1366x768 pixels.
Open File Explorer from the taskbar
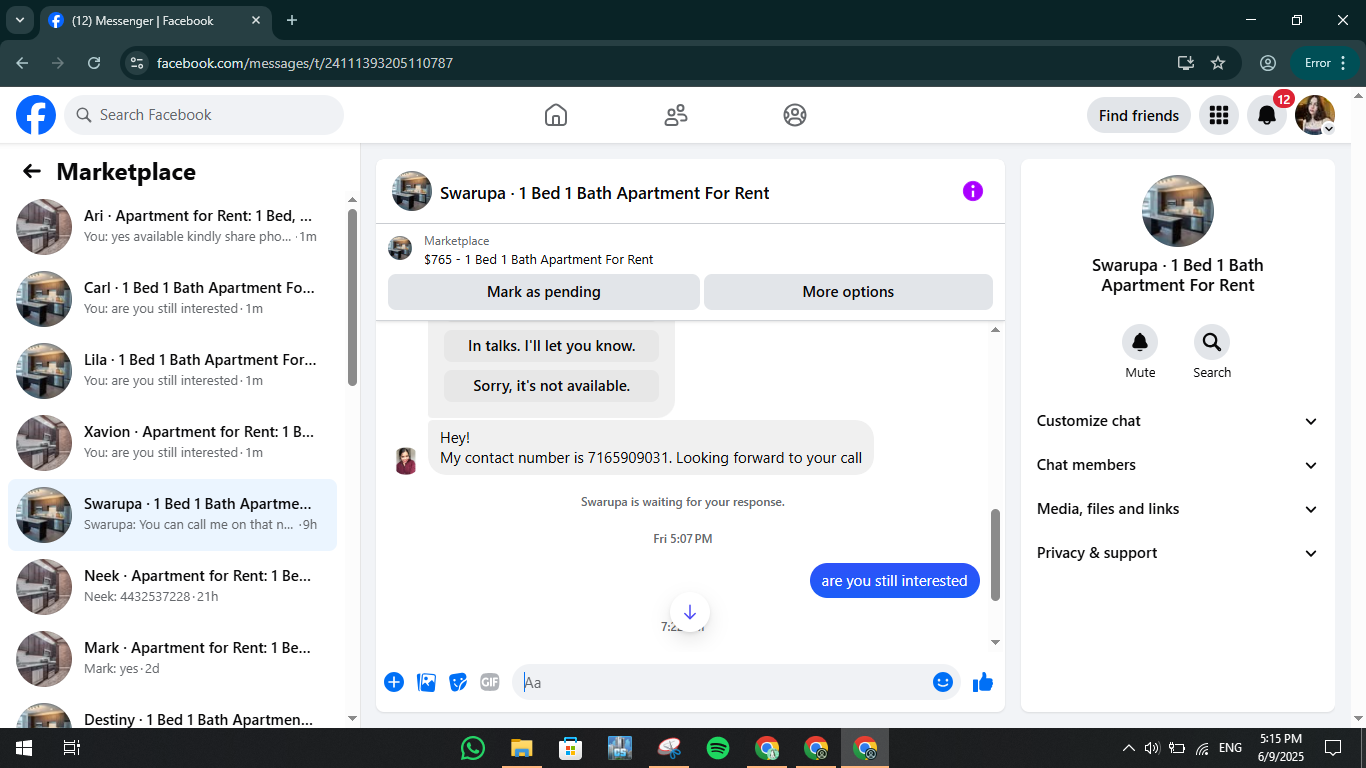[522, 748]
